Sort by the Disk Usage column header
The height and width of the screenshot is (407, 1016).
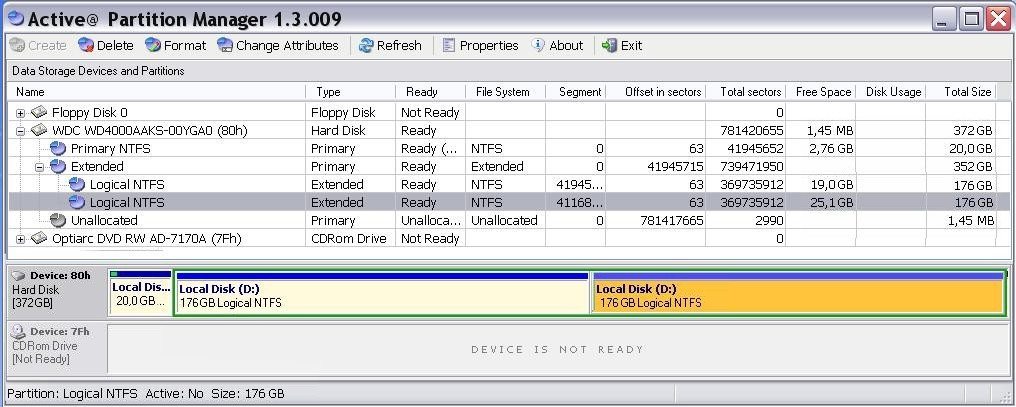pos(890,92)
